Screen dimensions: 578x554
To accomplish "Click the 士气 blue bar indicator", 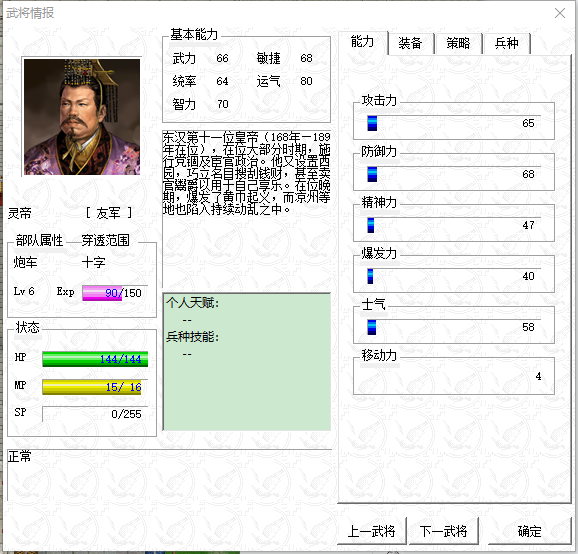I will click(x=372, y=327).
